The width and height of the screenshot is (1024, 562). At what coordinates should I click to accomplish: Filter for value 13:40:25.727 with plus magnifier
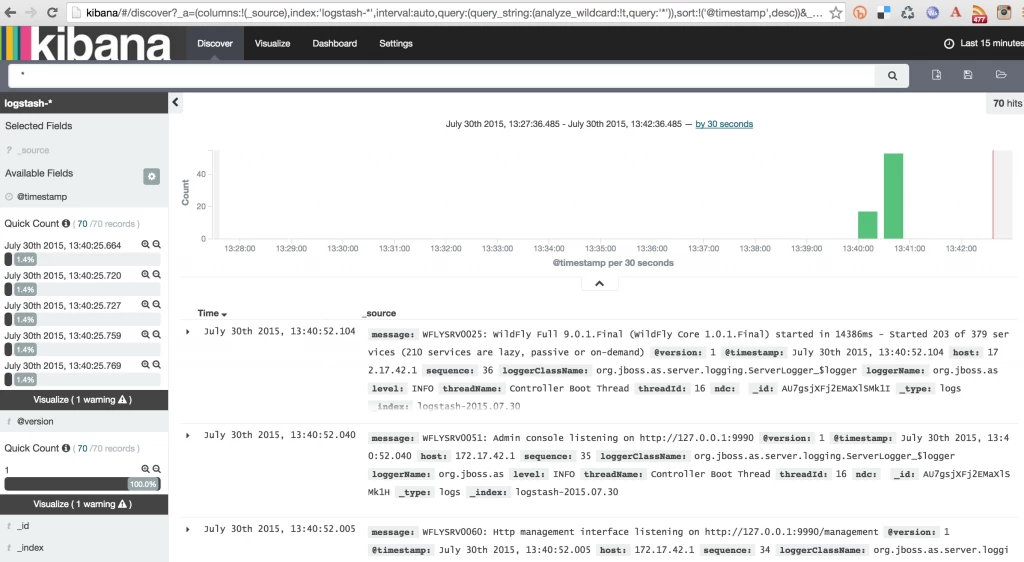pyautogui.click(x=146, y=305)
